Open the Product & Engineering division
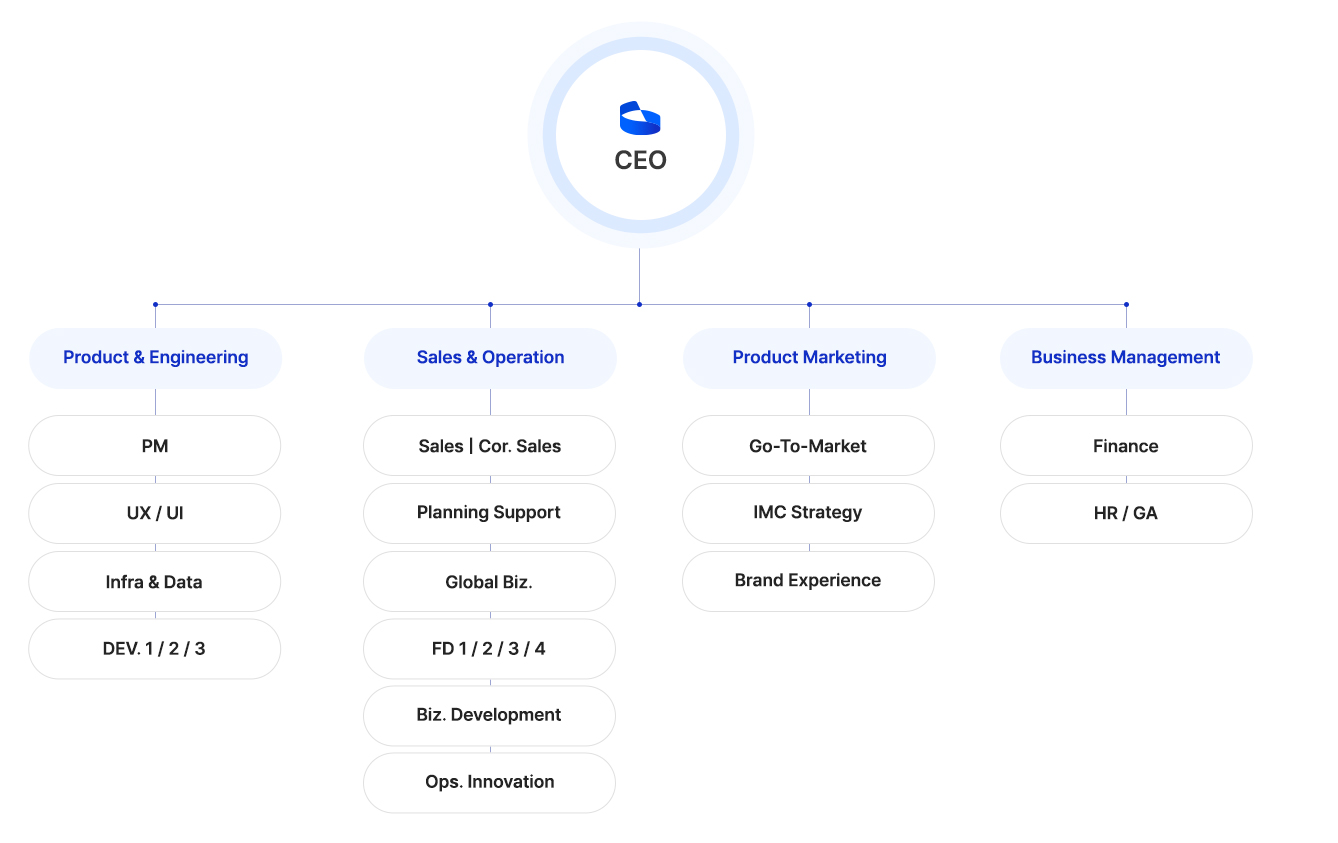The height and width of the screenshot is (843, 1338). pyautogui.click(x=155, y=358)
